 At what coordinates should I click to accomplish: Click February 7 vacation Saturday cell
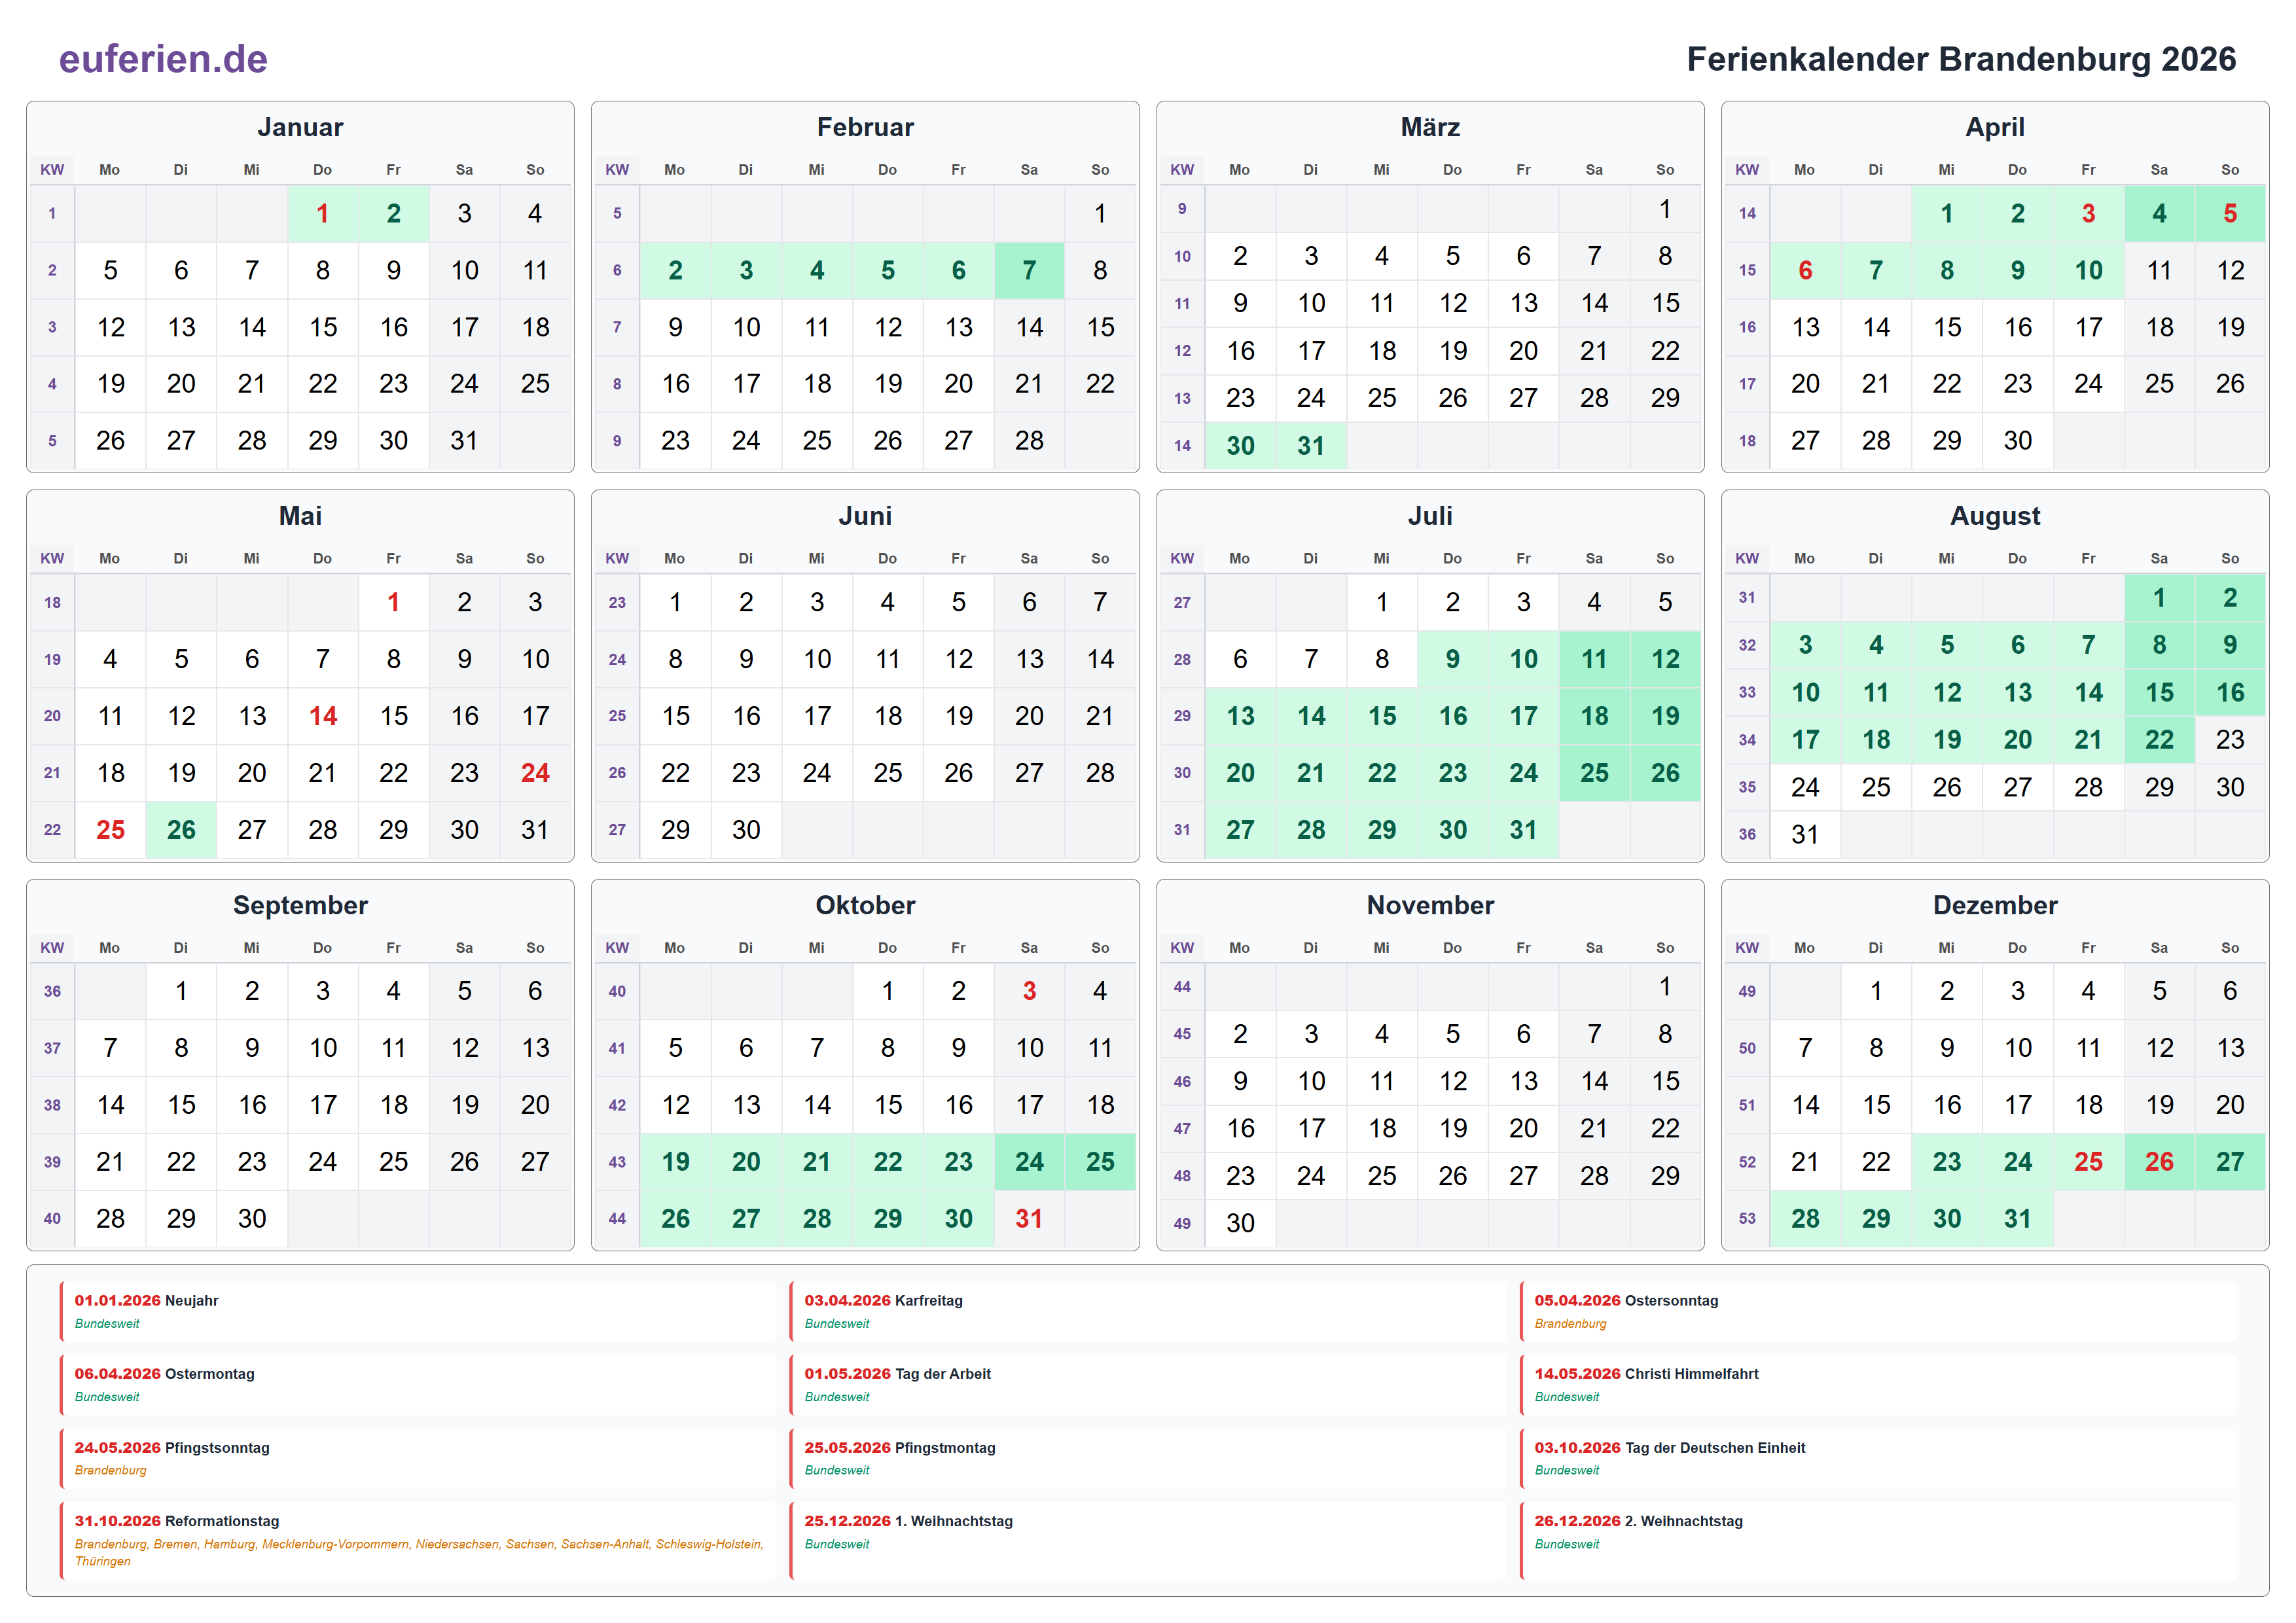click(x=1029, y=270)
